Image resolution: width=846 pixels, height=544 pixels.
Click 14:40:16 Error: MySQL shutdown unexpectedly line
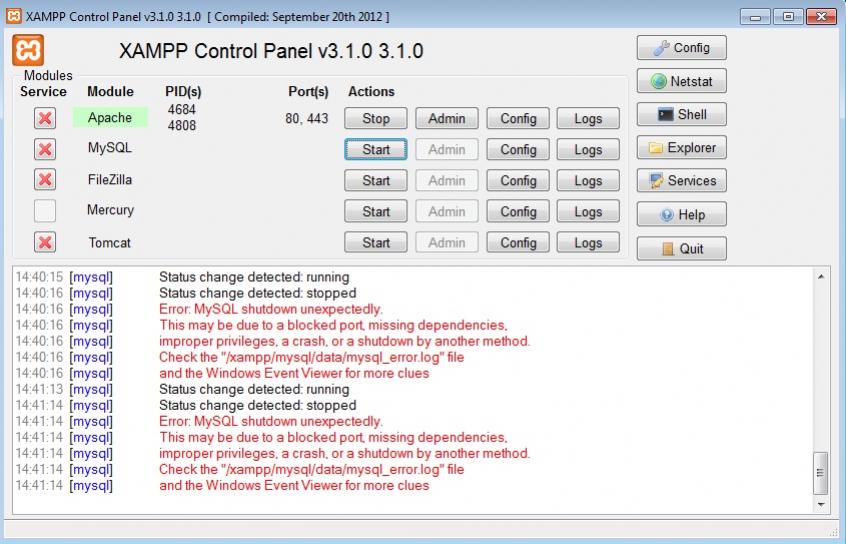[199, 309]
